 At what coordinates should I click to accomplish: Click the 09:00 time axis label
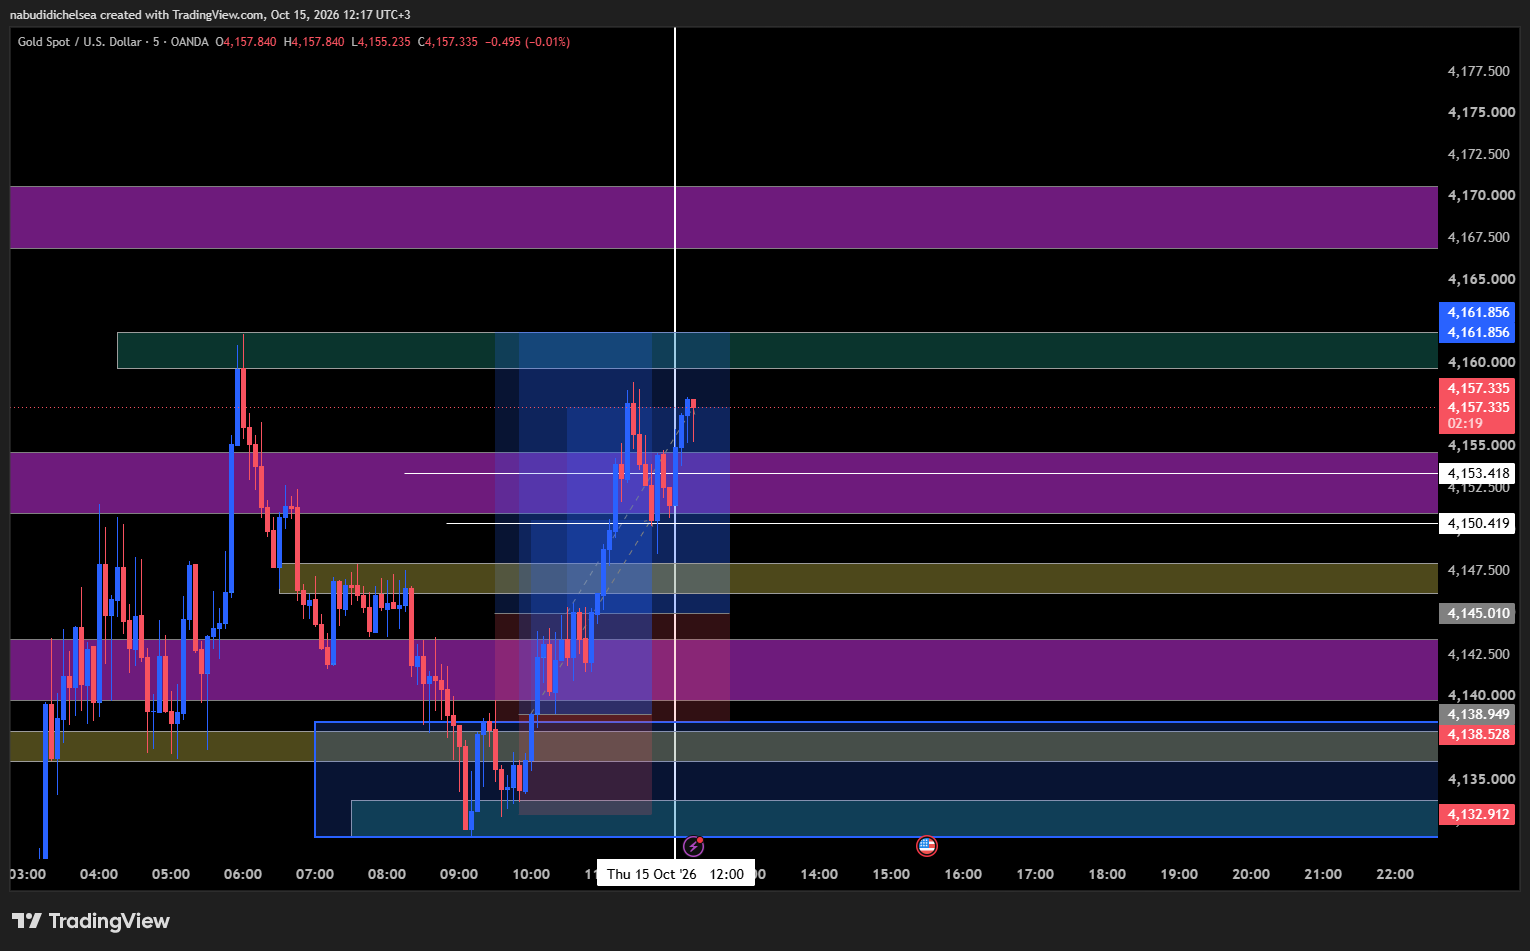(x=459, y=874)
